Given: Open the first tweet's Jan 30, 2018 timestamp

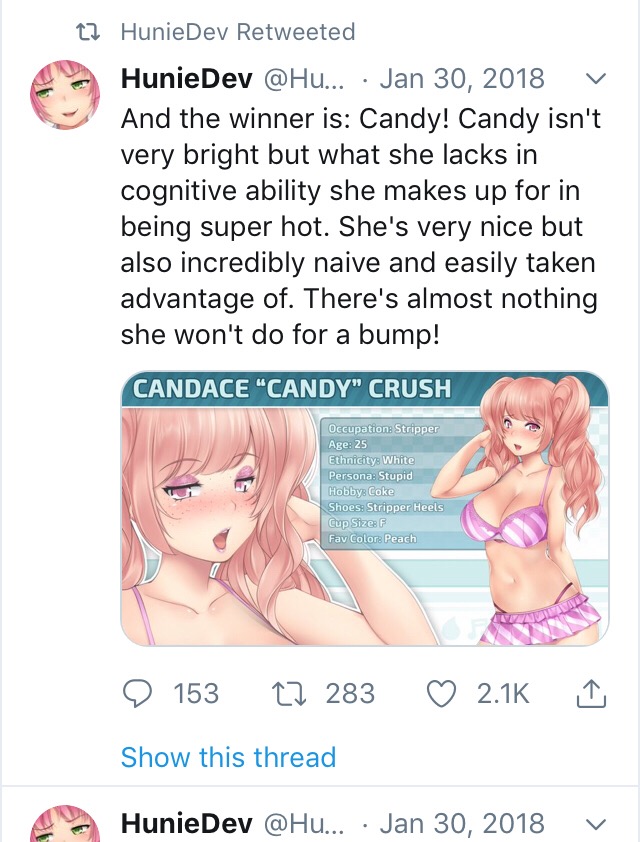Looking at the screenshot, I should coord(462,78).
